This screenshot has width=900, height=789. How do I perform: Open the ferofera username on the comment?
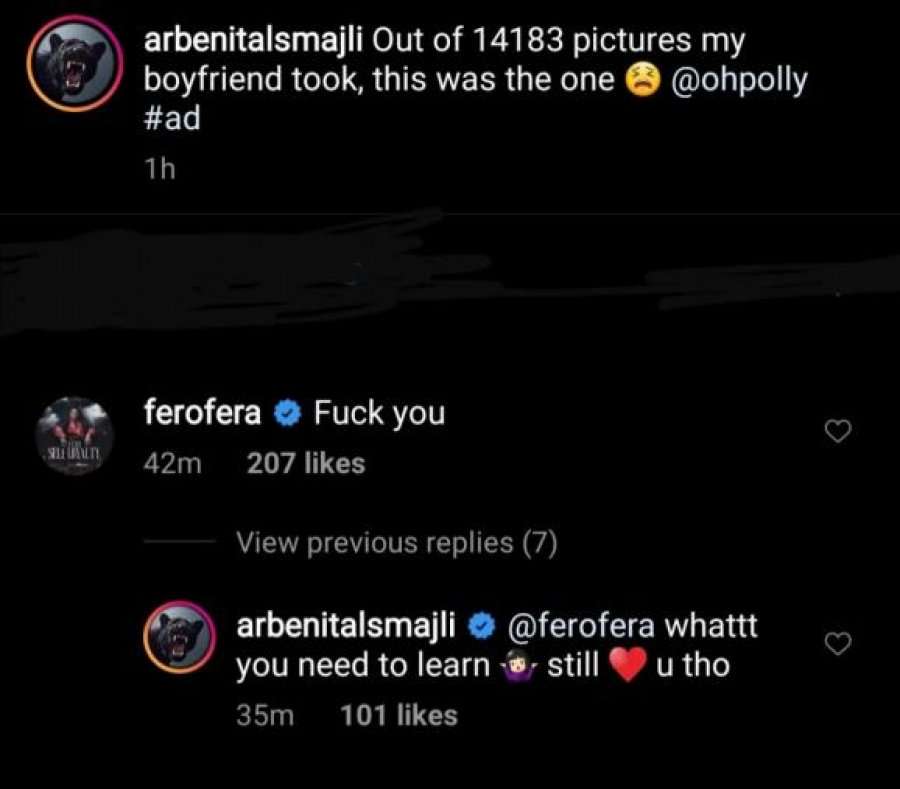203,412
